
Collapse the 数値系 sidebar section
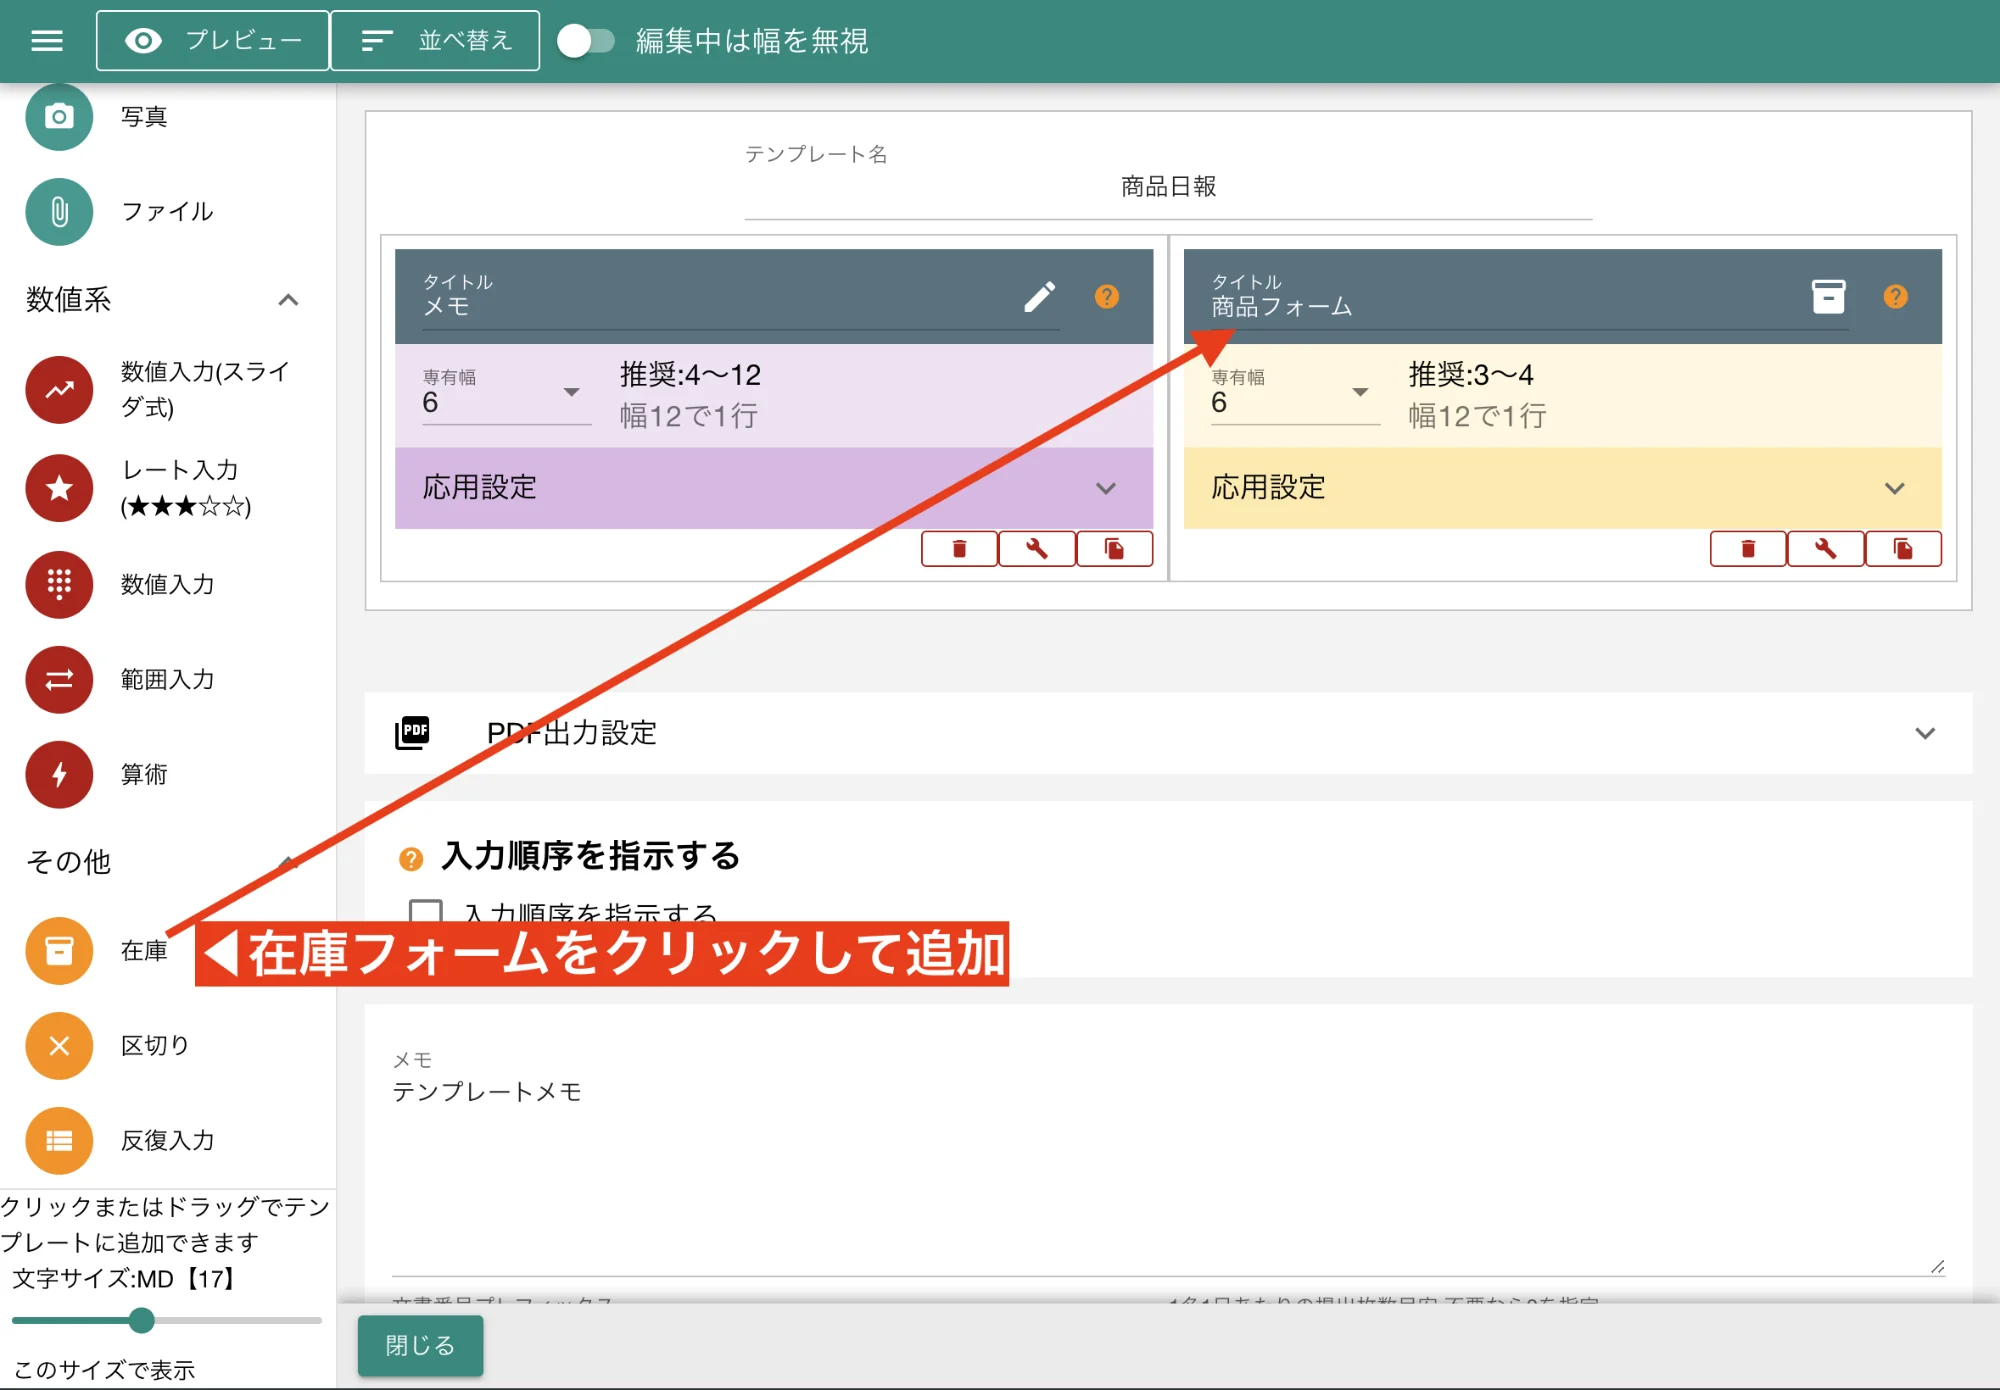click(289, 300)
